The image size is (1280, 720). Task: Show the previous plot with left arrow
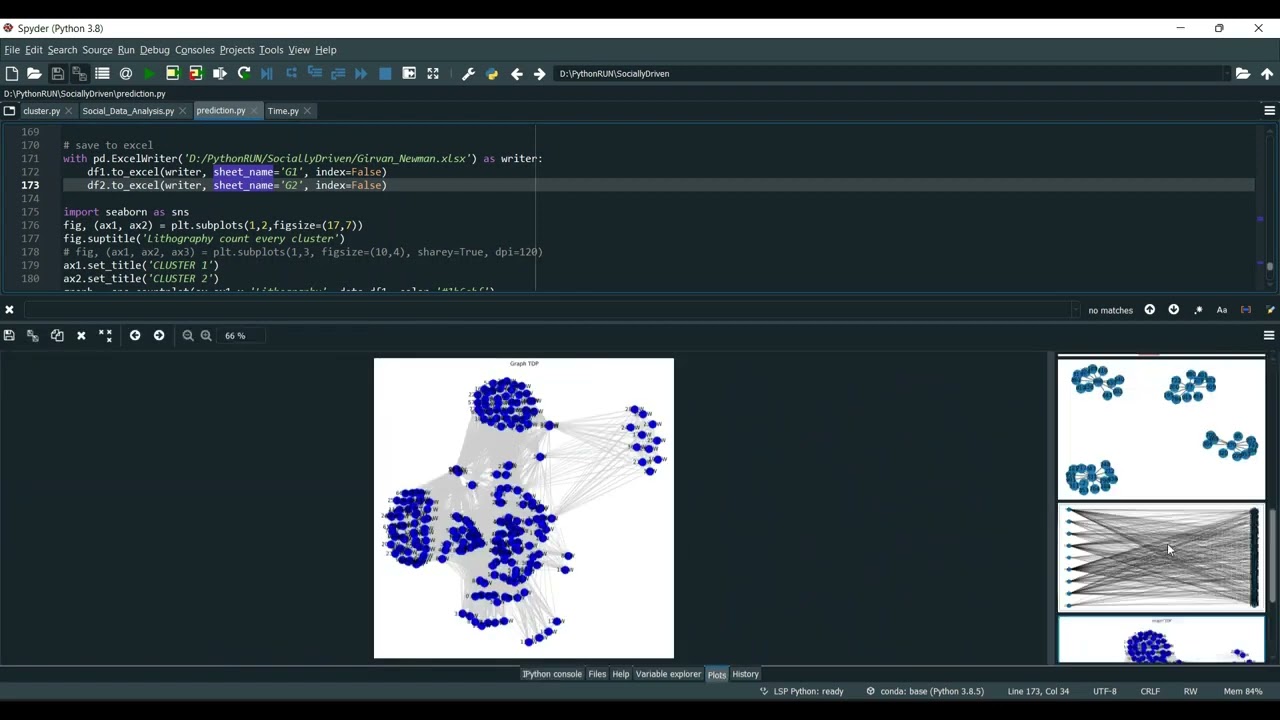coord(135,335)
